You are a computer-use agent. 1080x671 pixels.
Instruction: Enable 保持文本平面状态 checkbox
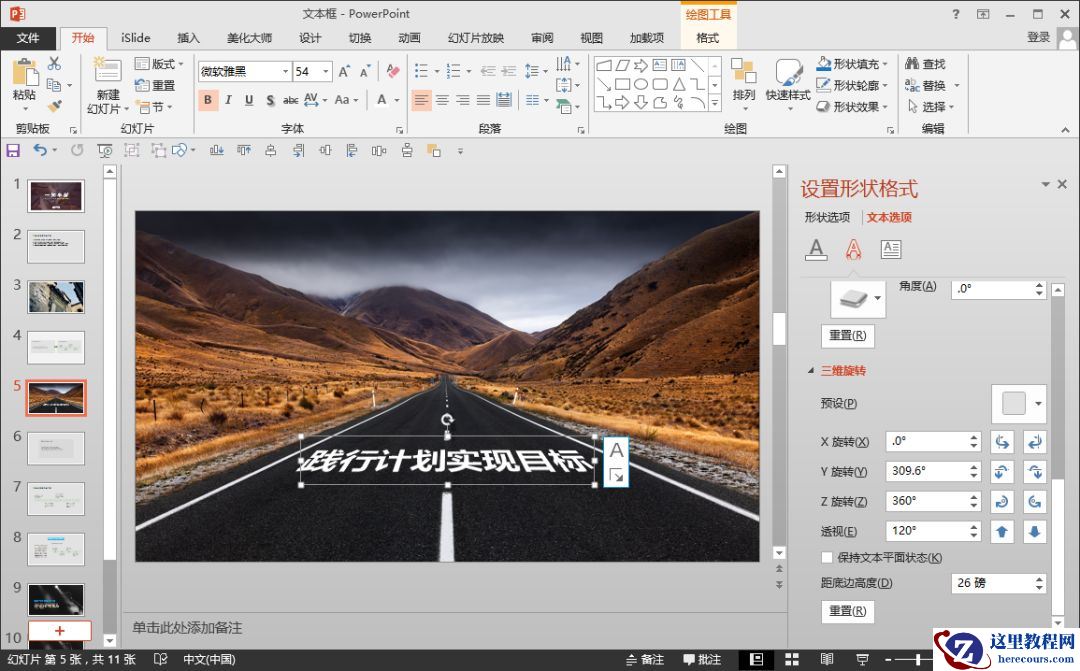(827, 558)
